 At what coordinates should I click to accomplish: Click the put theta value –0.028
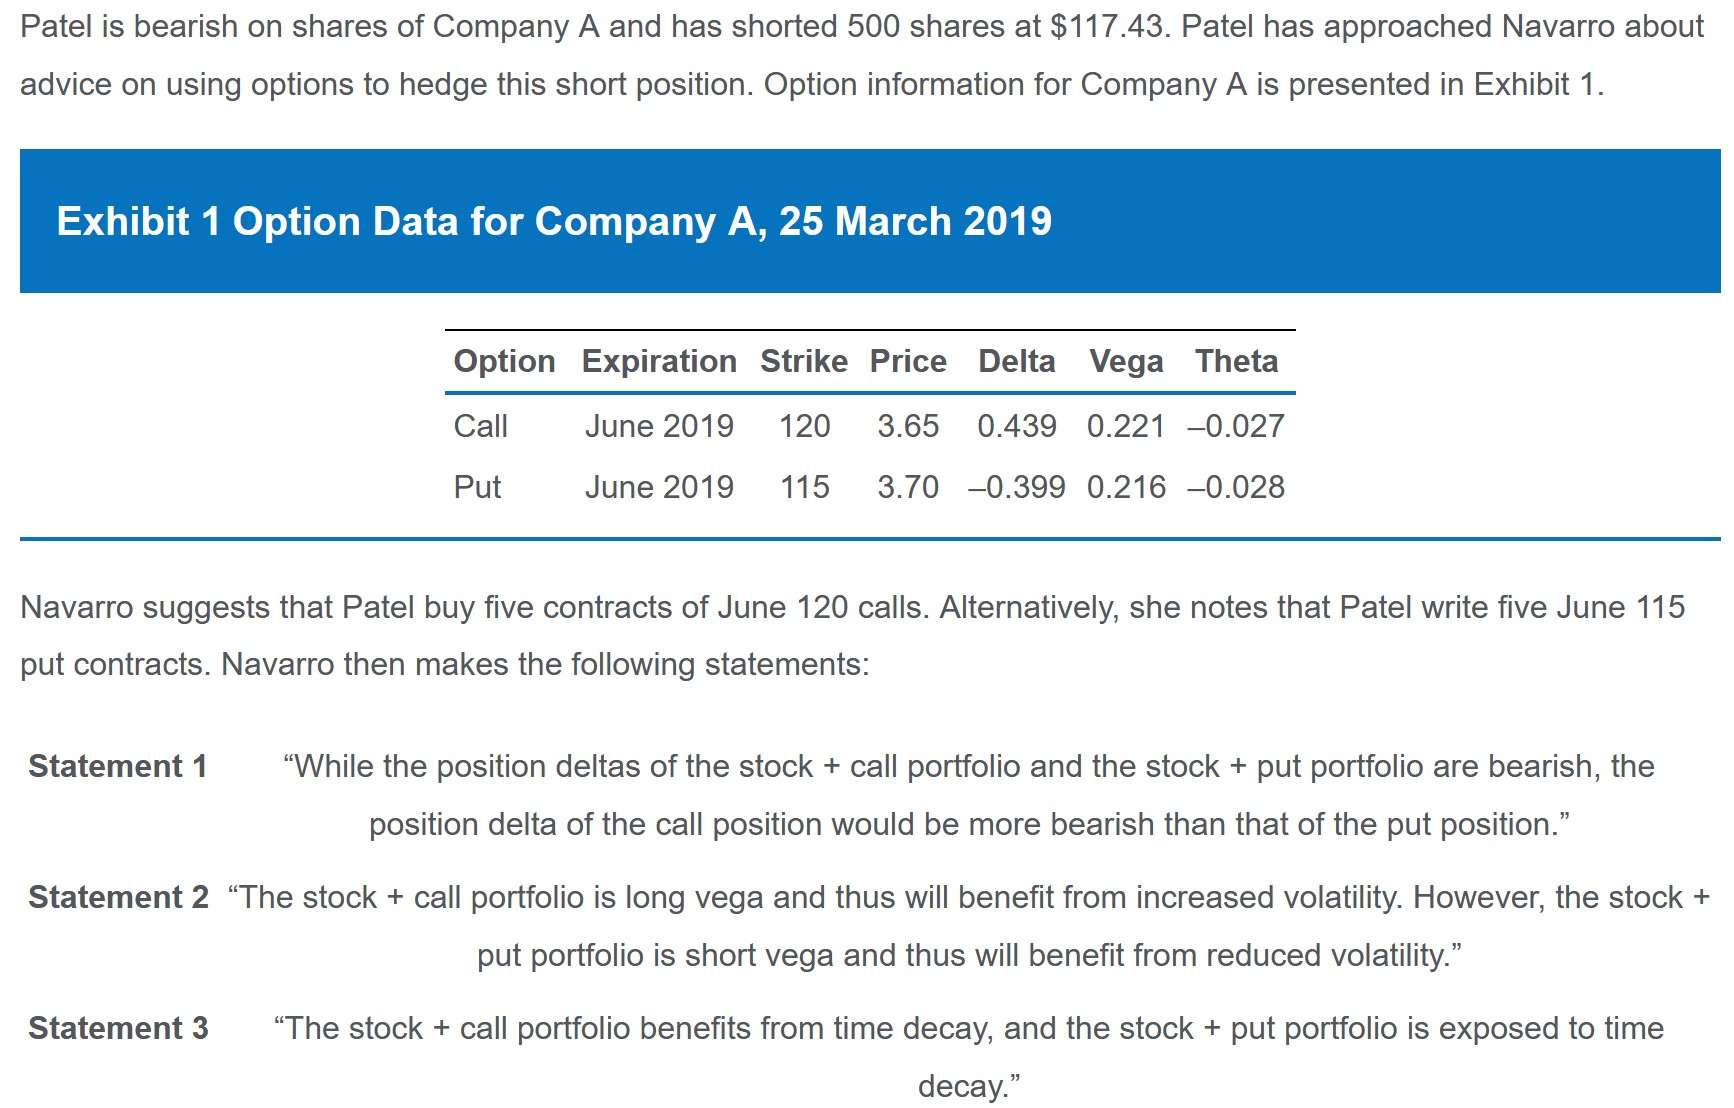coord(1236,487)
